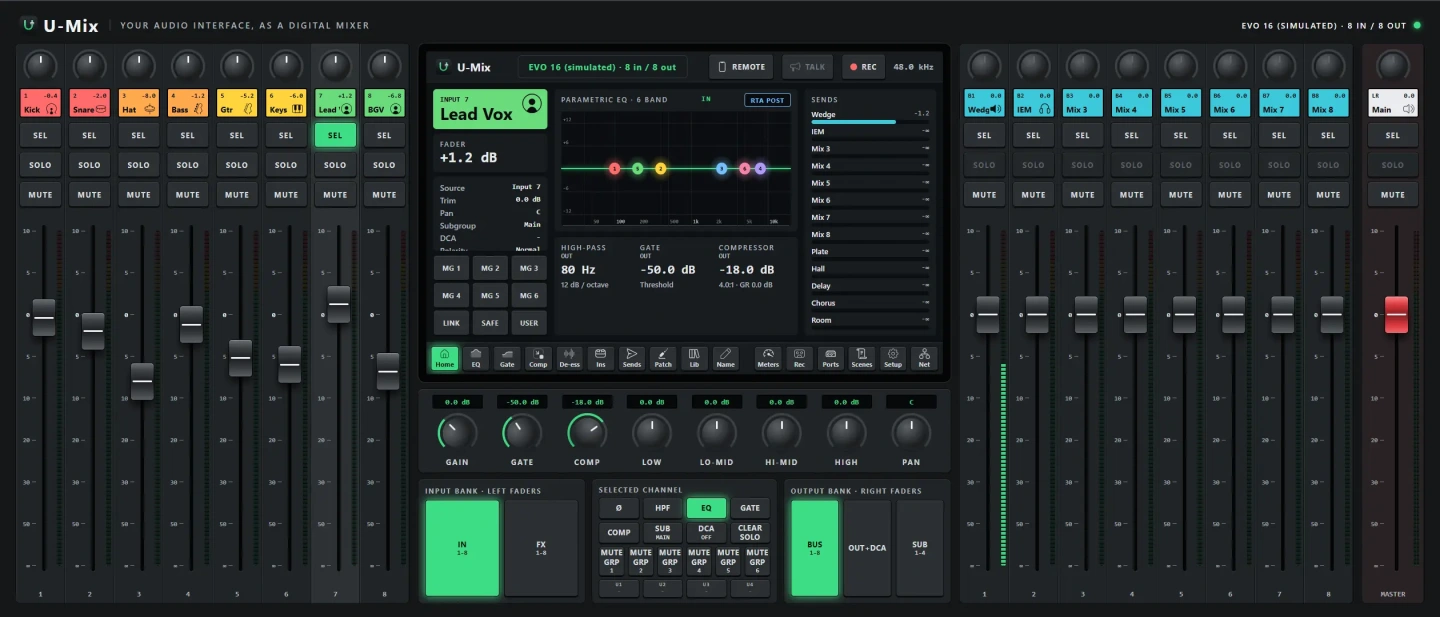Switch output bank to OUT+DCA
This screenshot has height=617, width=1440.
point(866,548)
